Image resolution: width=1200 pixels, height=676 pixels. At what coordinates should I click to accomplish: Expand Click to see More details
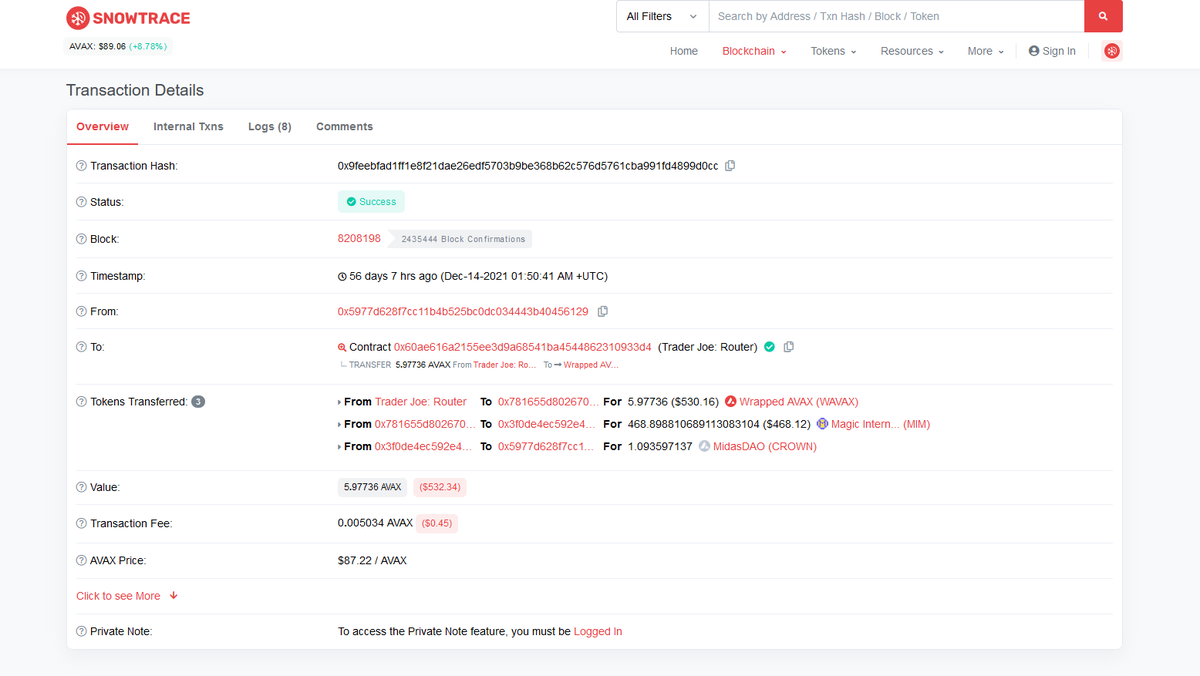[x=127, y=596]
